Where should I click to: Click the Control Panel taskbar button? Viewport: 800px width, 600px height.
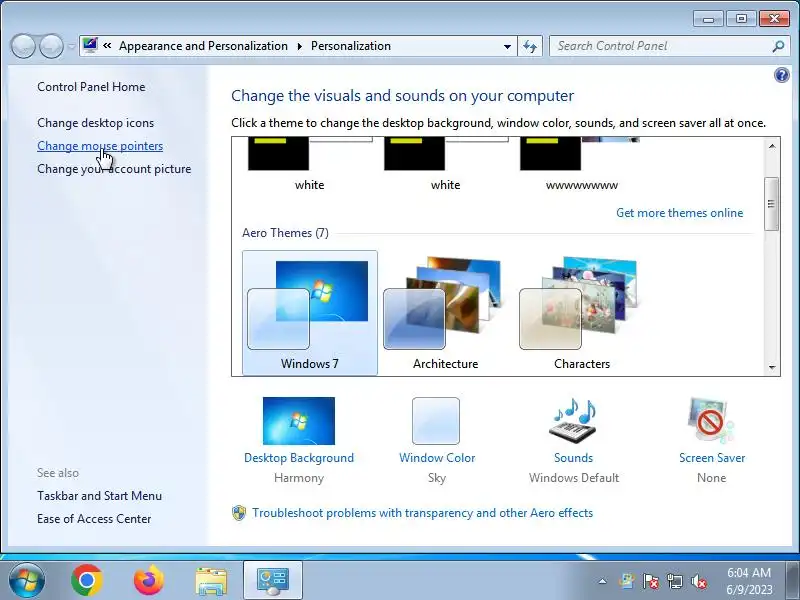(273, 580)
